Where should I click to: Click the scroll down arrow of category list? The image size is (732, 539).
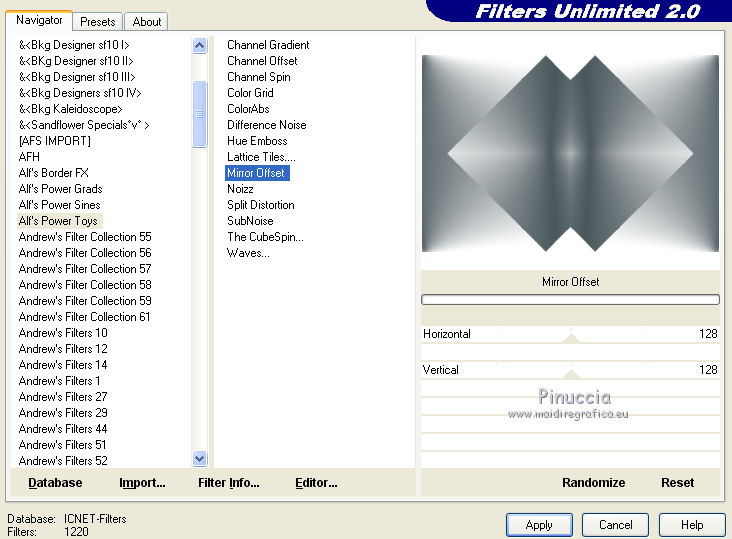pyautogui.click(x=199, y=459)
